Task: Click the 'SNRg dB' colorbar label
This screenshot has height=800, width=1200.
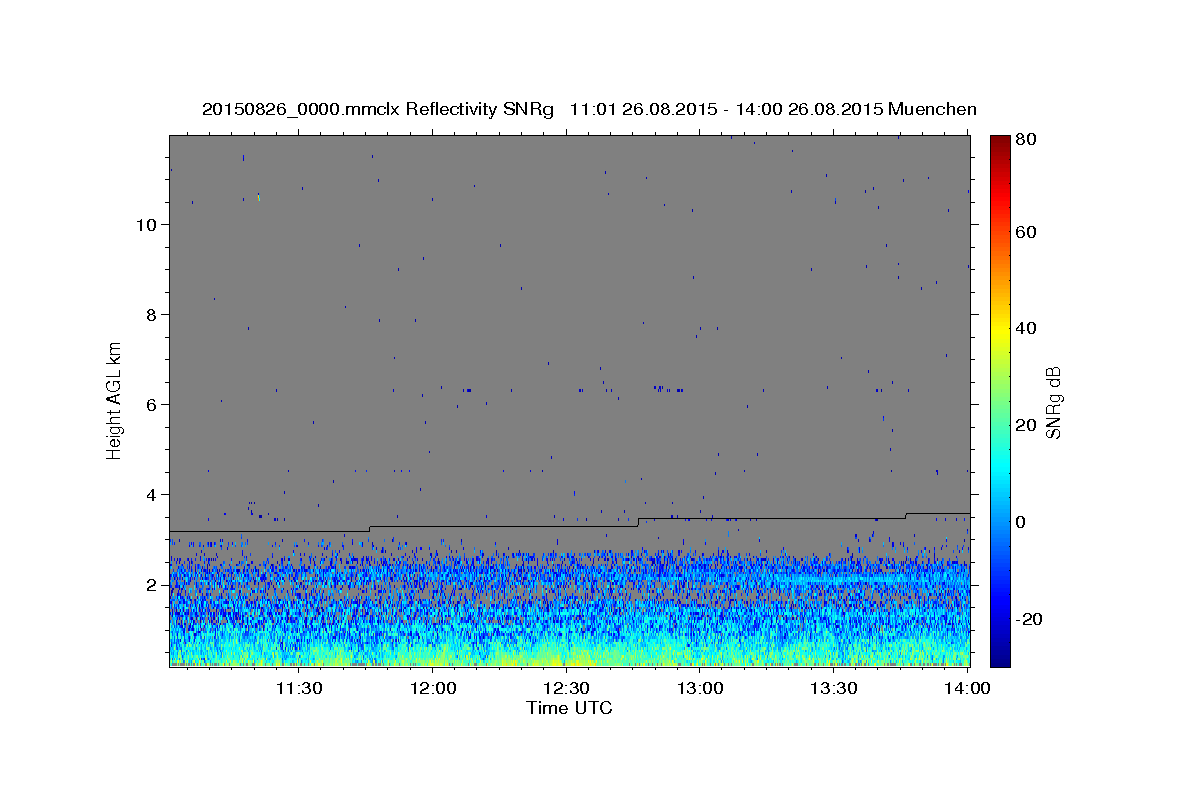Action: 1053,402
